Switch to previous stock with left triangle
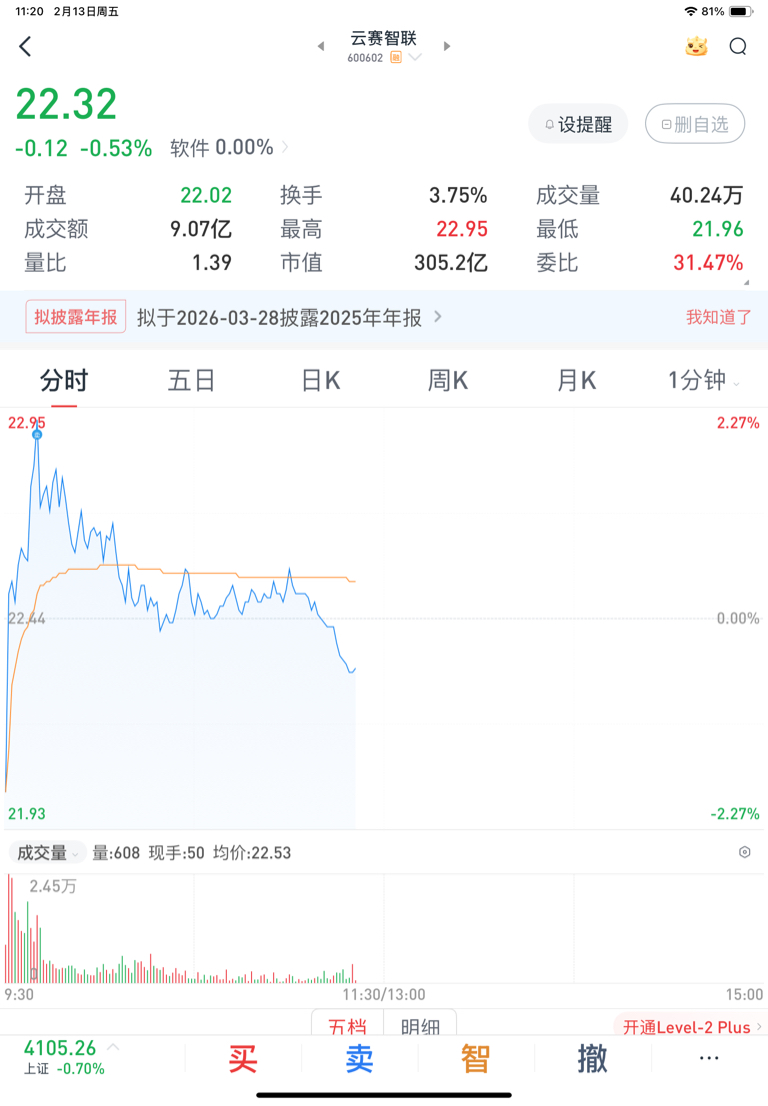This screenshot has width=768, height=1106. click(321, 46)
